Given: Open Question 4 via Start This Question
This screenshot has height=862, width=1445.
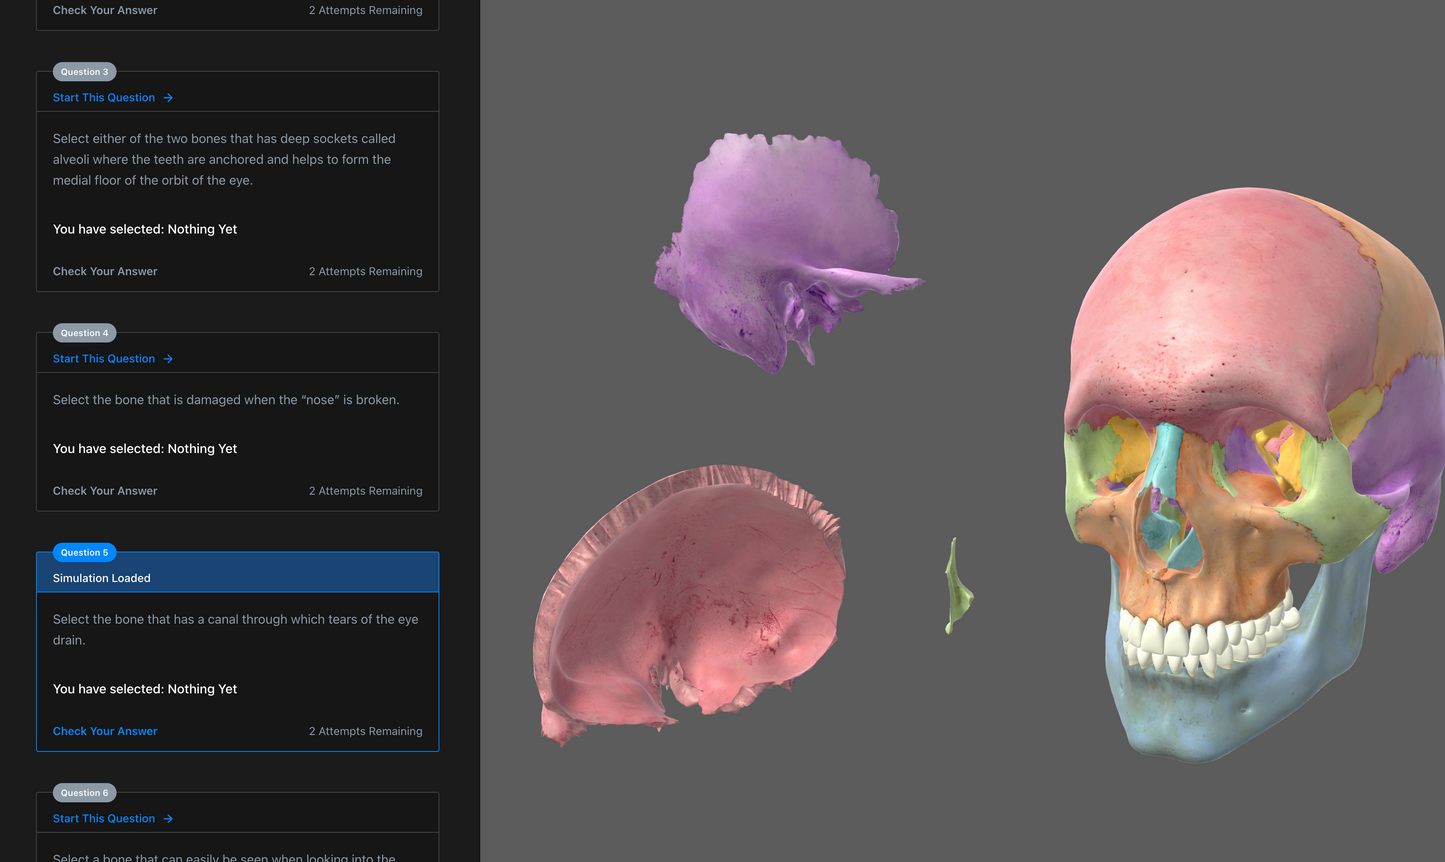Looking at the screenshot, I should pos(104,358).
